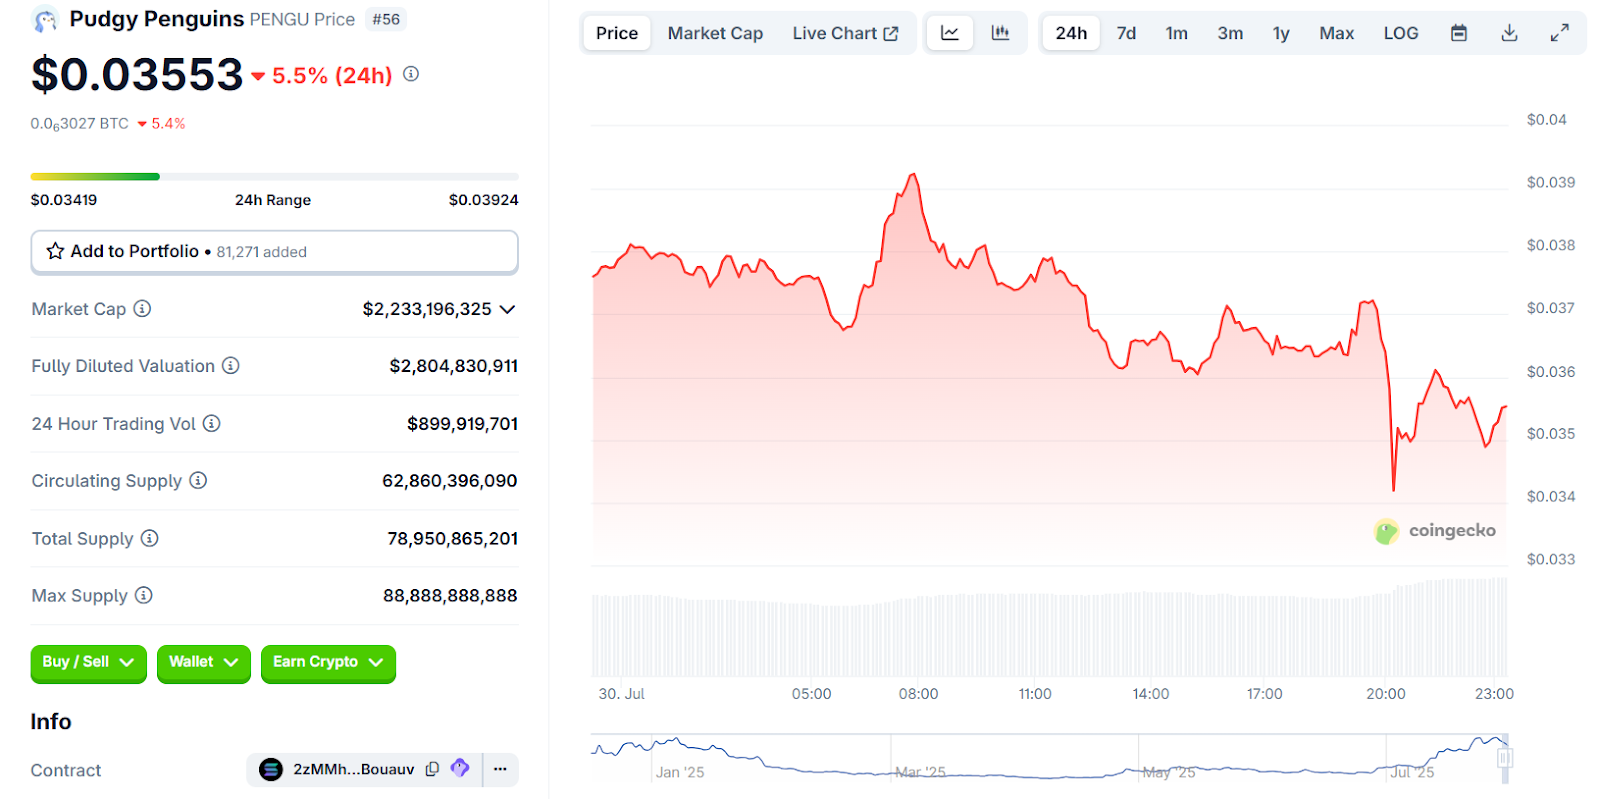Click the Jan '25 label in navigator
1600x799 pixels.
(x=680, y=772)
